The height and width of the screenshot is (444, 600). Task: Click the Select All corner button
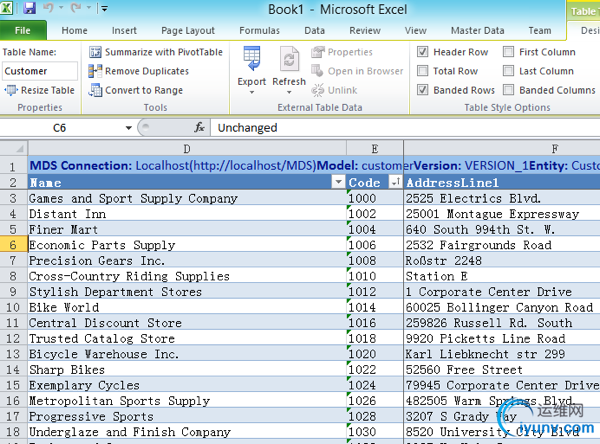pos(14,148)
